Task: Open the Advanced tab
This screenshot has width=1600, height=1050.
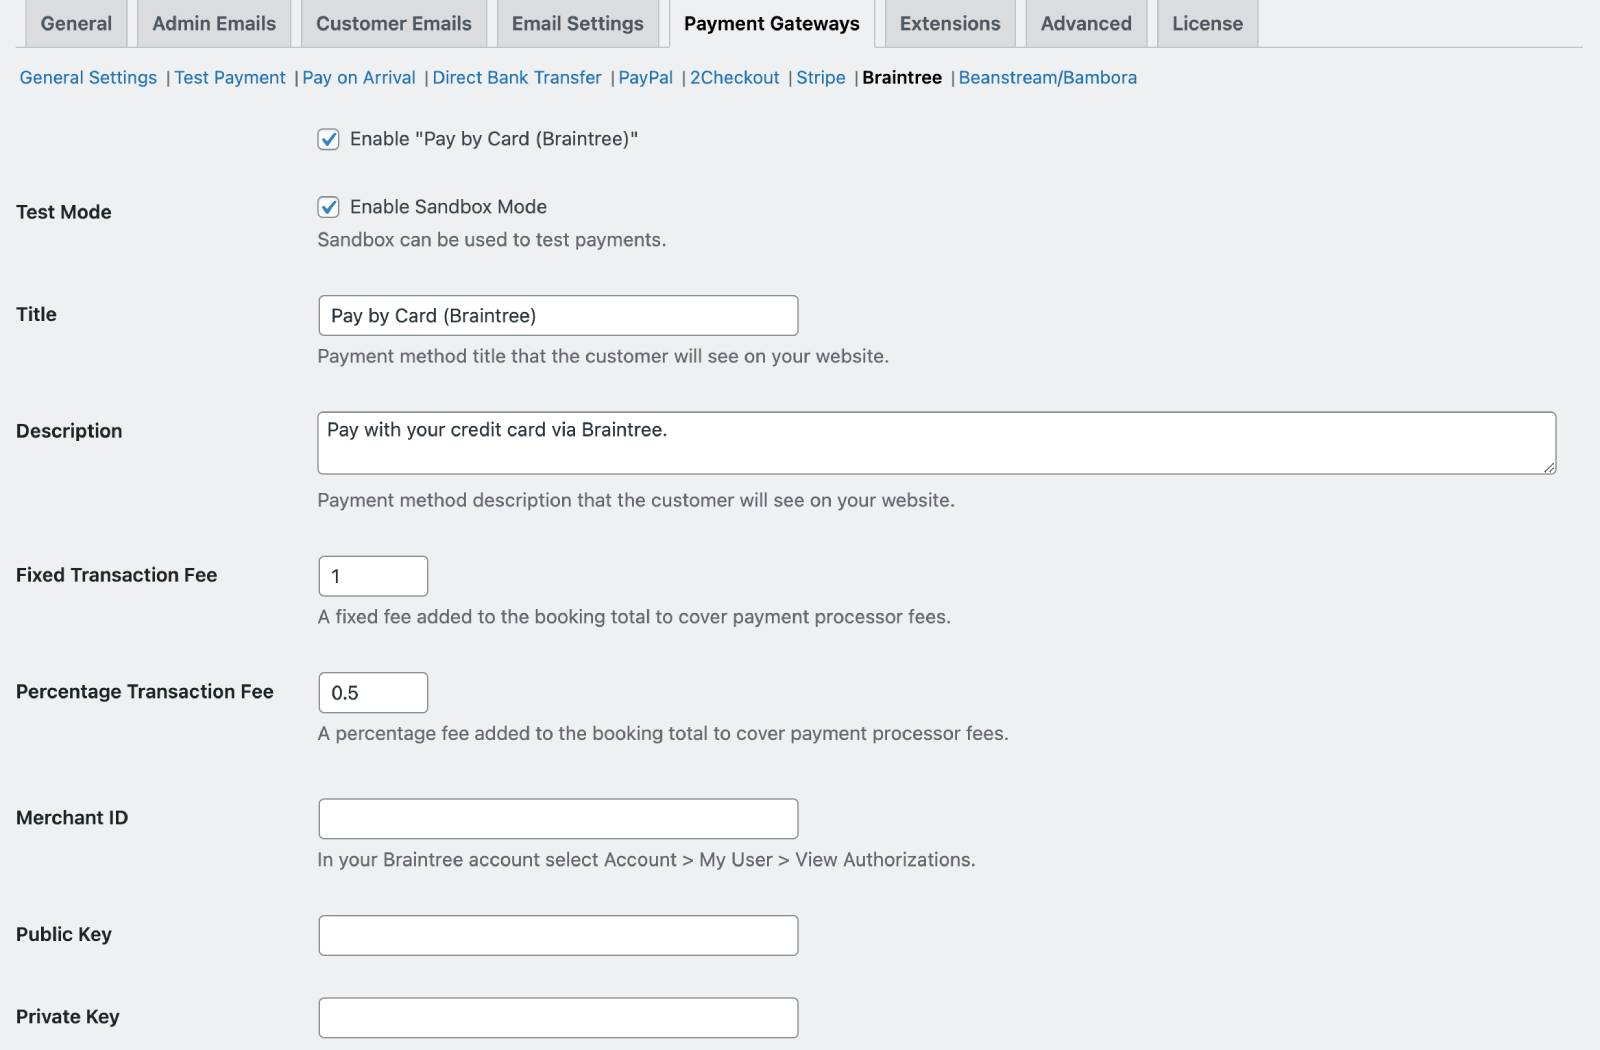Action: click(1085, 23)
